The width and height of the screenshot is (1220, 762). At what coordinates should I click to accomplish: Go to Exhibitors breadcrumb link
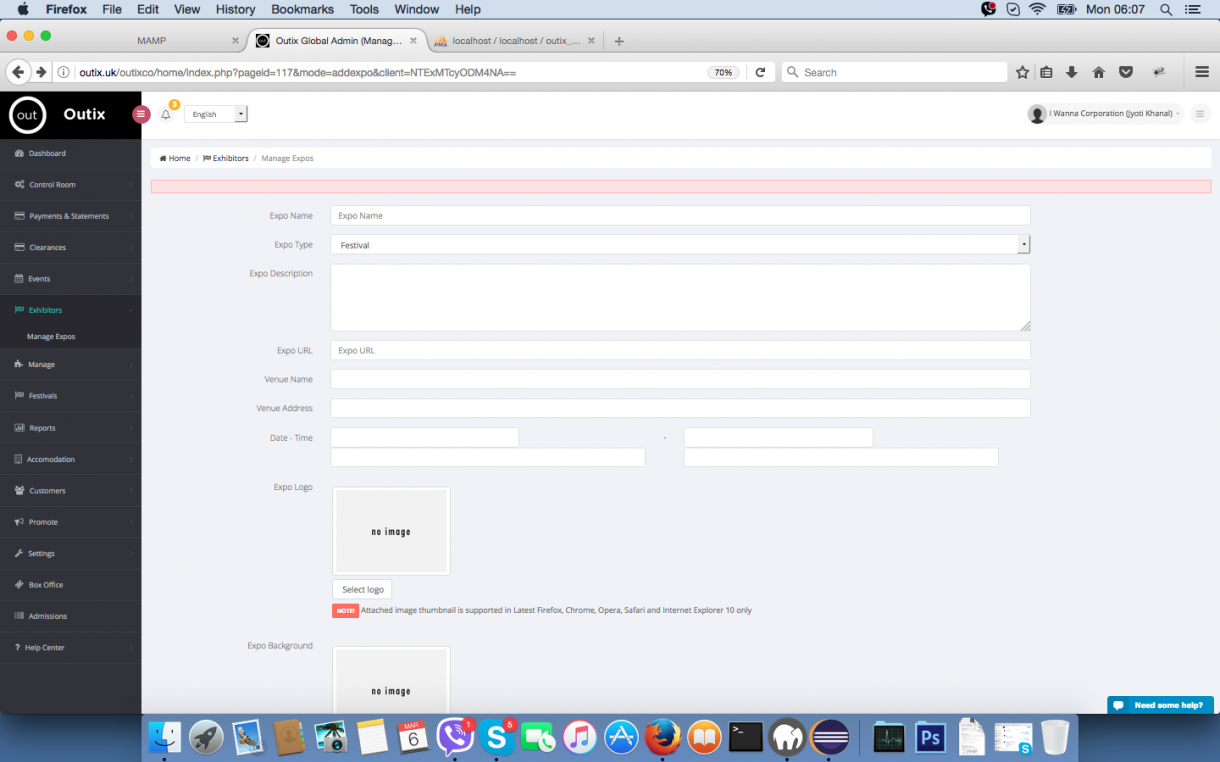226,158
